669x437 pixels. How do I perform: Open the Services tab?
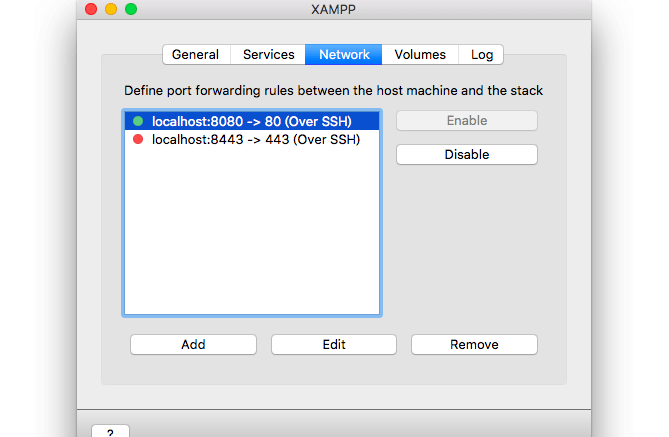[x=268, y=55]
